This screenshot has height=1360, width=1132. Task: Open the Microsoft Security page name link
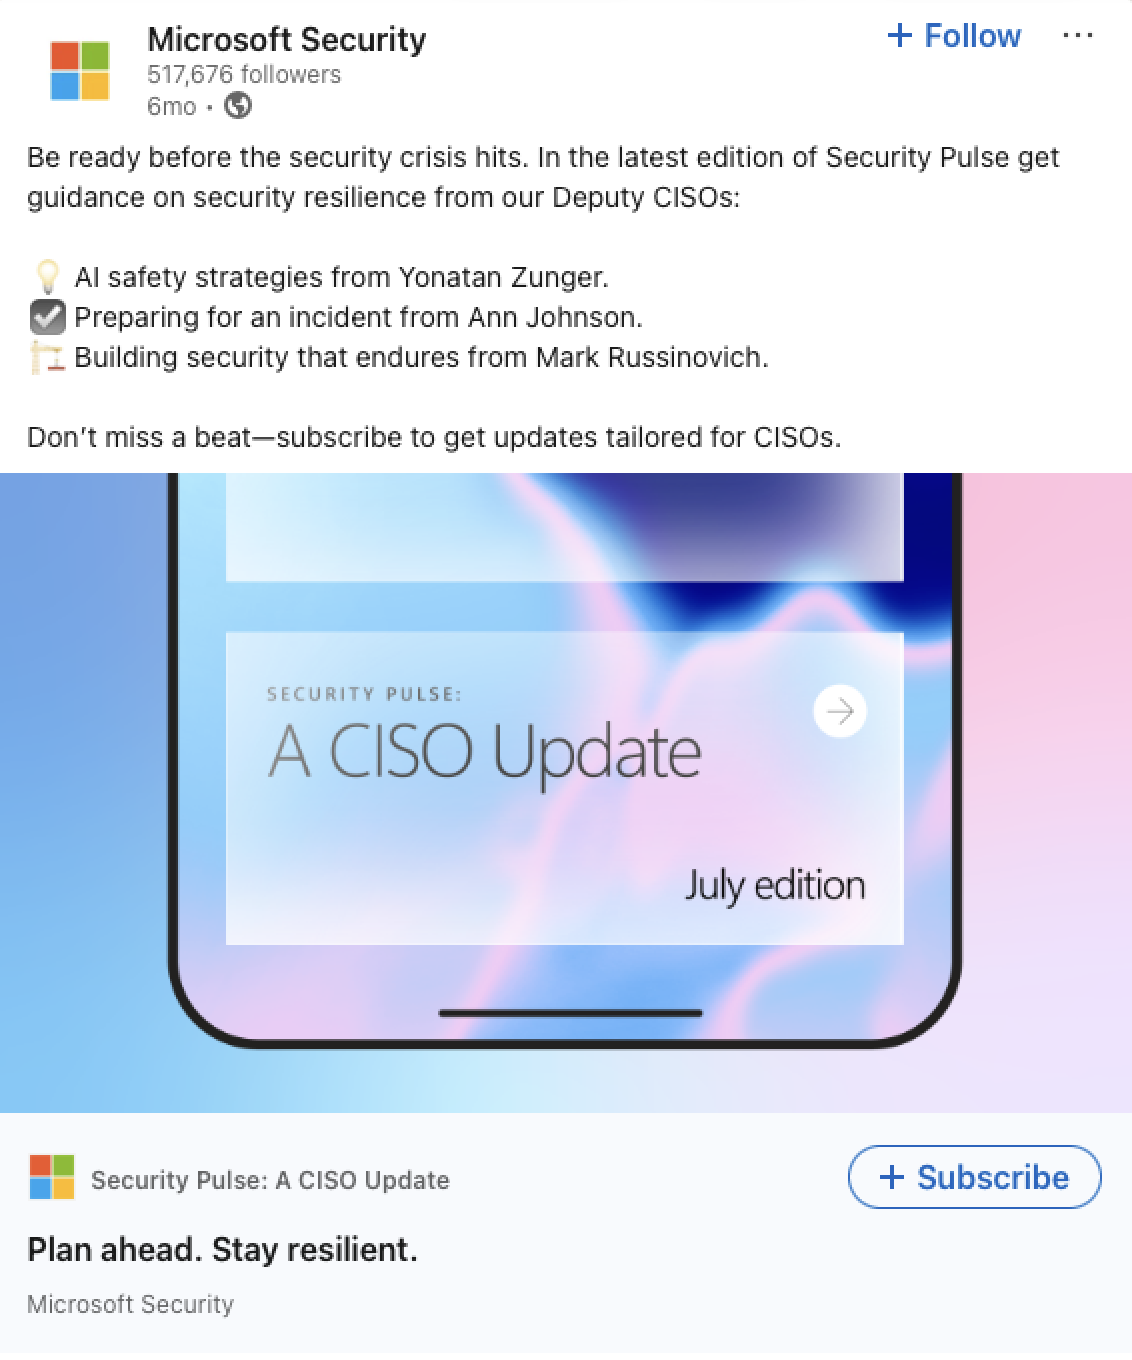(x=287, y=39)
